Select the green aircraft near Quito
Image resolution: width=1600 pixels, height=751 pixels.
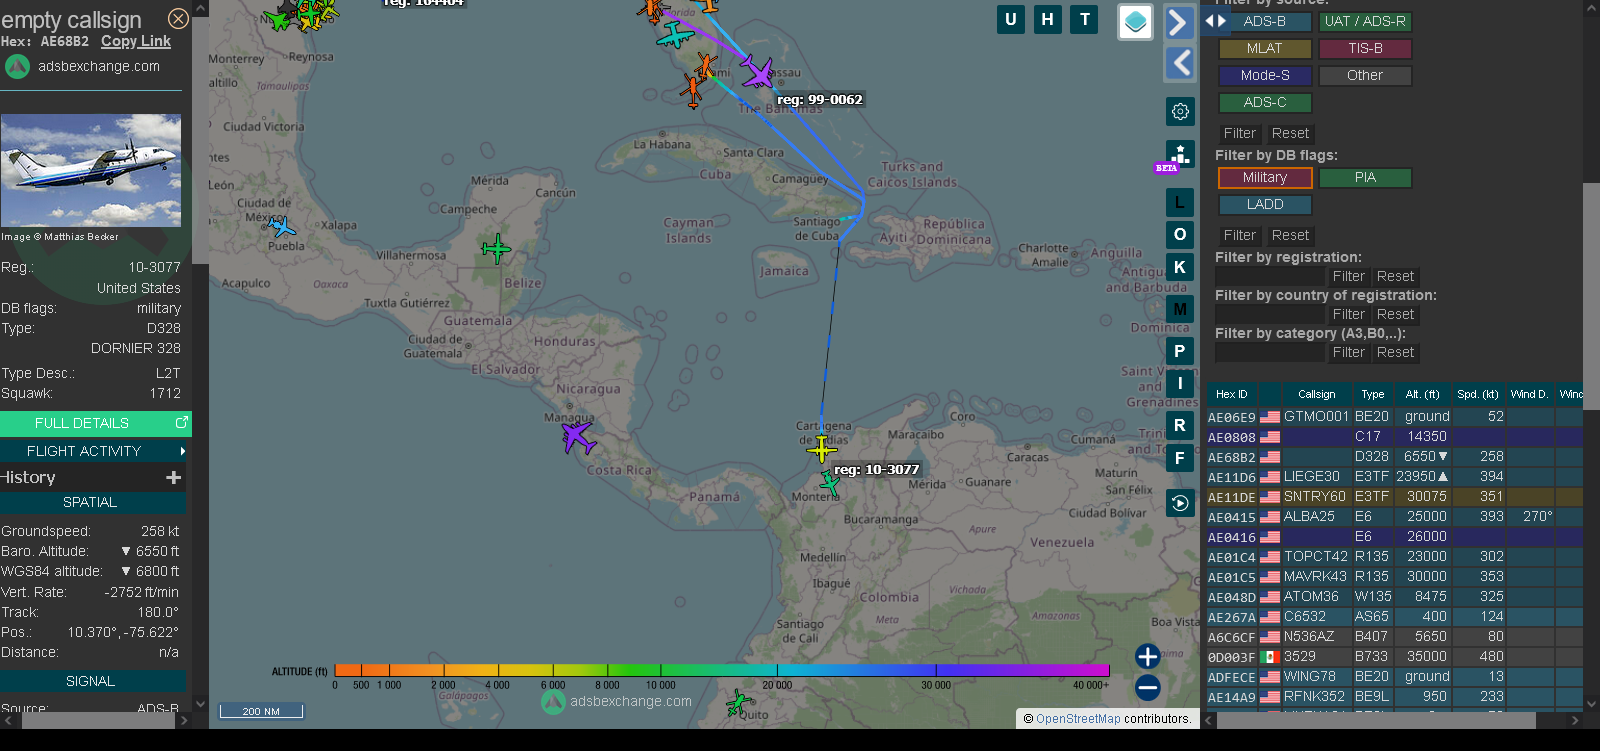(739, 703)
